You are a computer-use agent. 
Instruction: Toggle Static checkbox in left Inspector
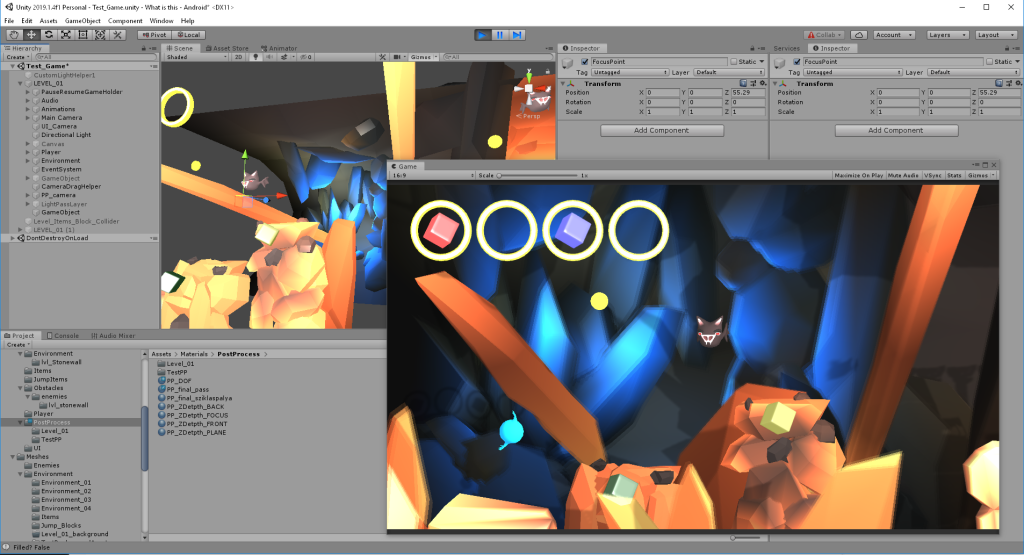(x=733, y=62)
